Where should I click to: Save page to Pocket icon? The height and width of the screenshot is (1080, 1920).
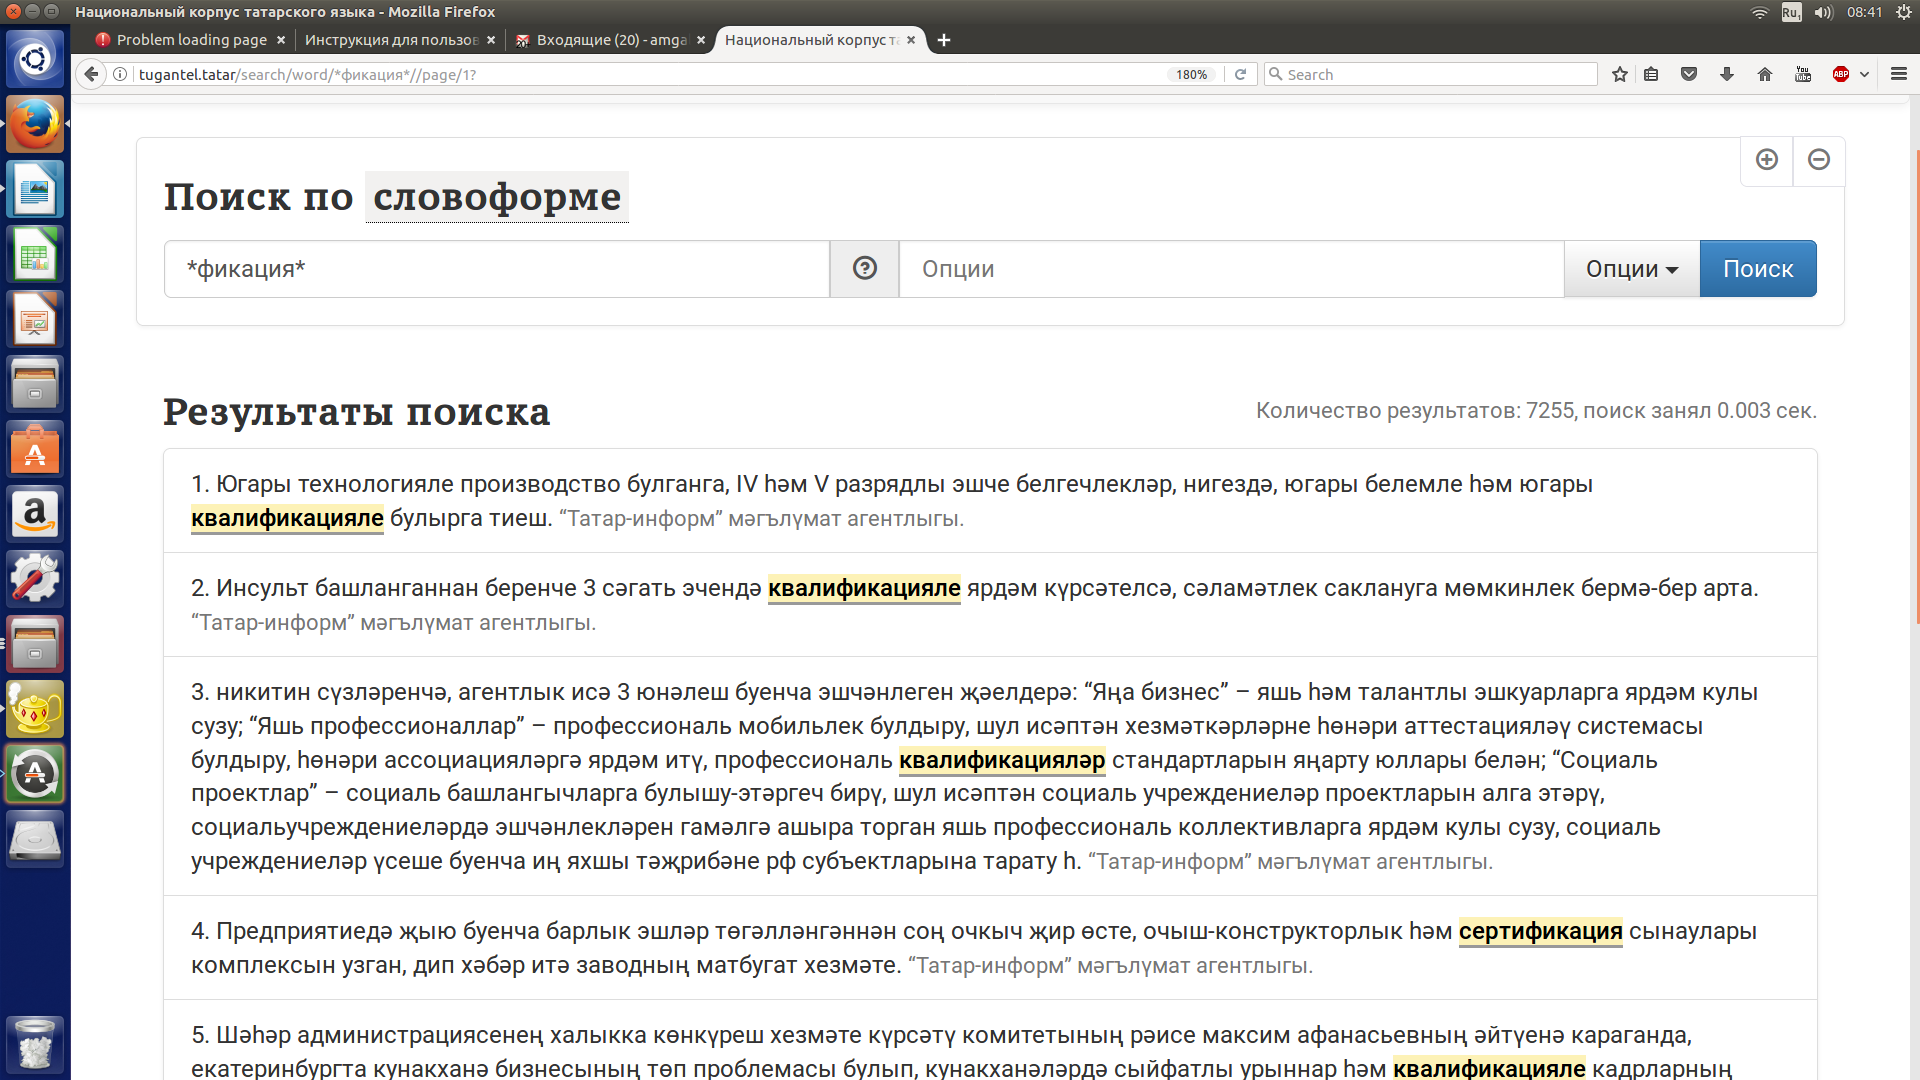click(1689, 74)
